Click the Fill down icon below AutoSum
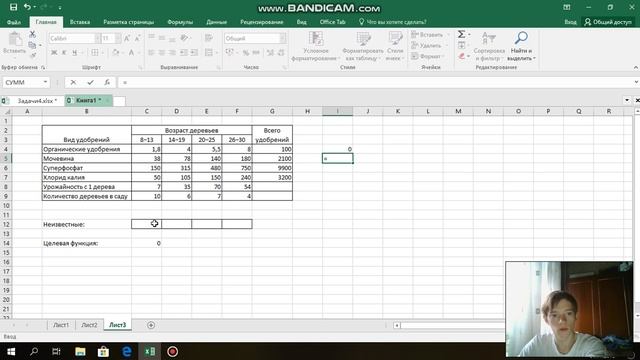Image resolution: width=640 pixels, height=360 pixels. coord(462,45)
